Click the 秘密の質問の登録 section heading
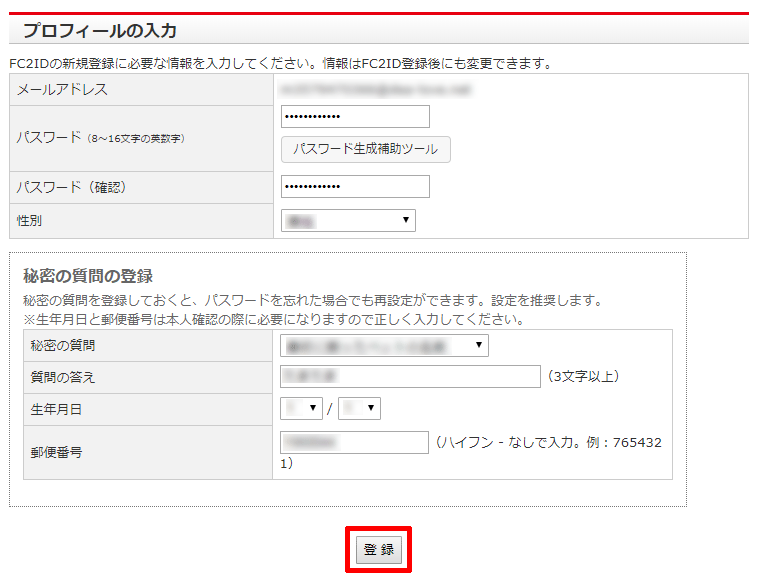 point(87,276)
